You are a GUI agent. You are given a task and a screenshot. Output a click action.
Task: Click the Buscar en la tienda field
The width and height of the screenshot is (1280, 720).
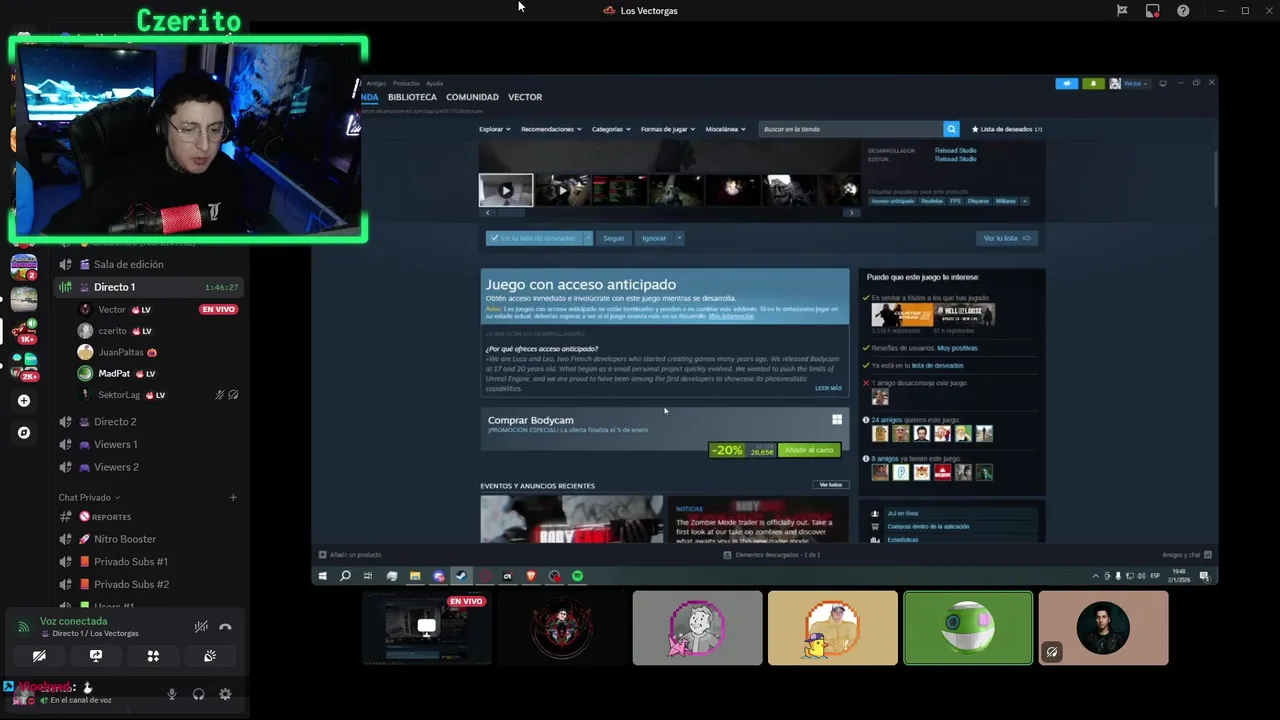(851, 129)
